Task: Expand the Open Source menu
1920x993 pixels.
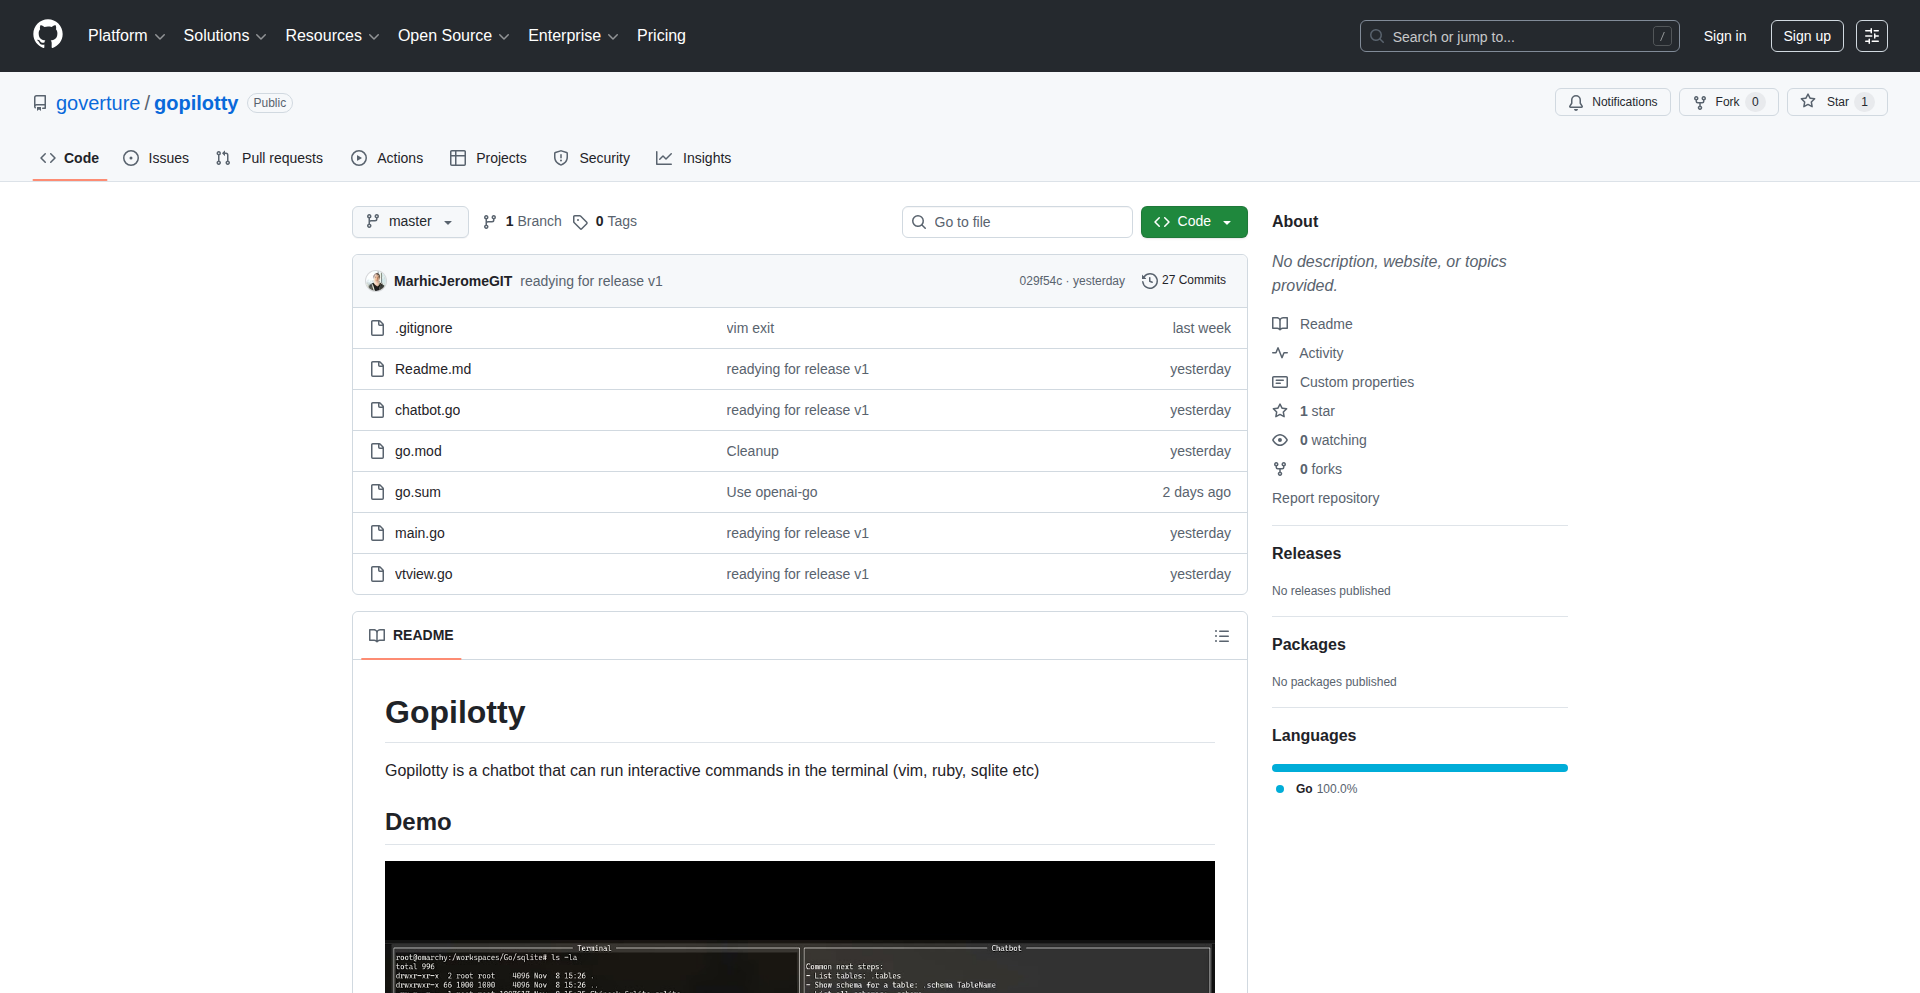Action: coord(453,36)
